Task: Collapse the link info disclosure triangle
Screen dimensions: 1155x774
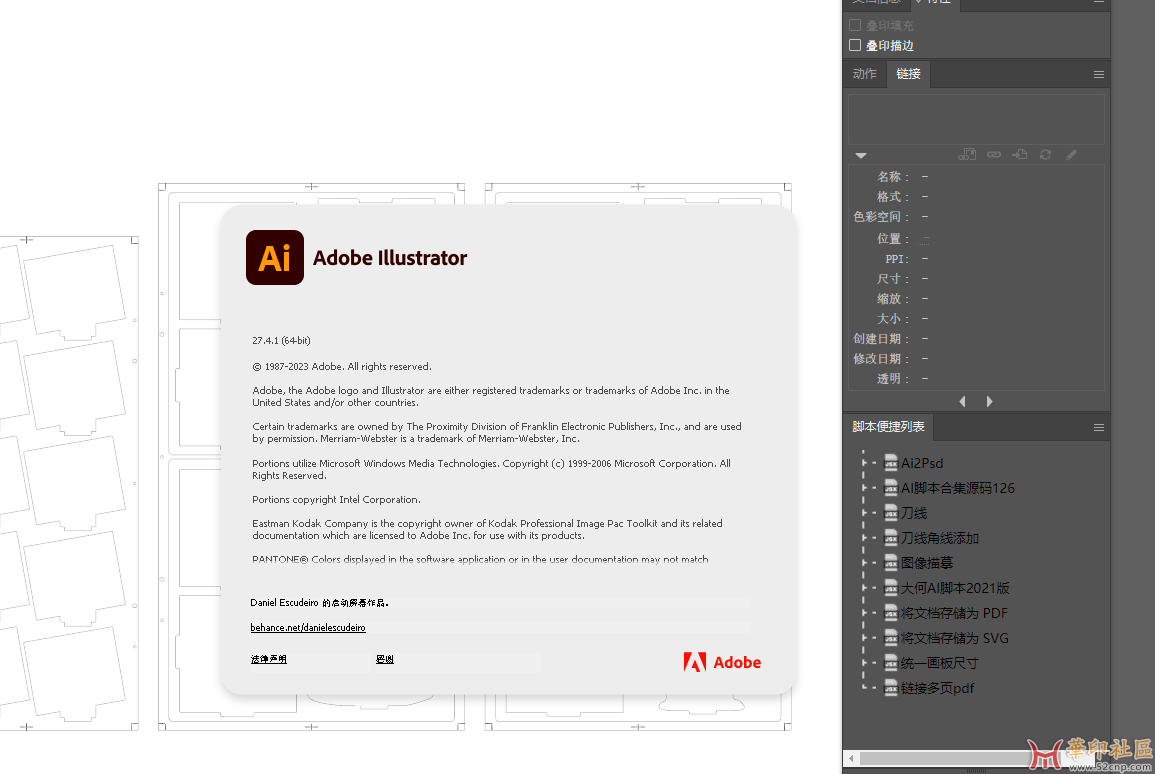Action: point(860,155)
